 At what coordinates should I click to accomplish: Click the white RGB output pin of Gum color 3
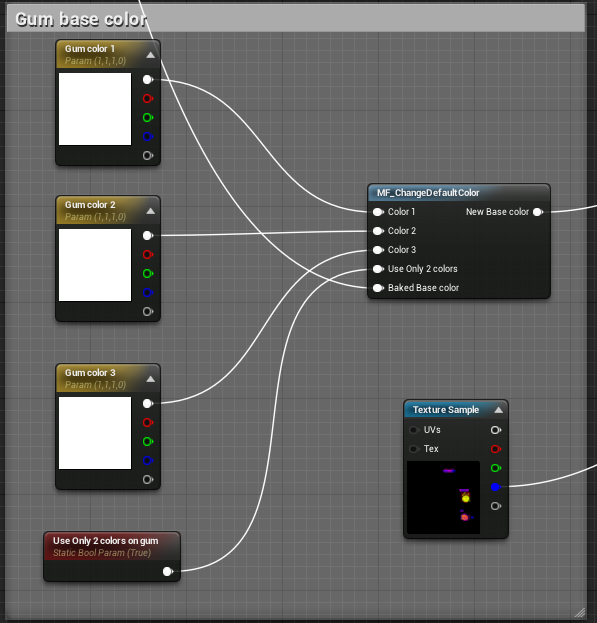(x=148, y=404)
